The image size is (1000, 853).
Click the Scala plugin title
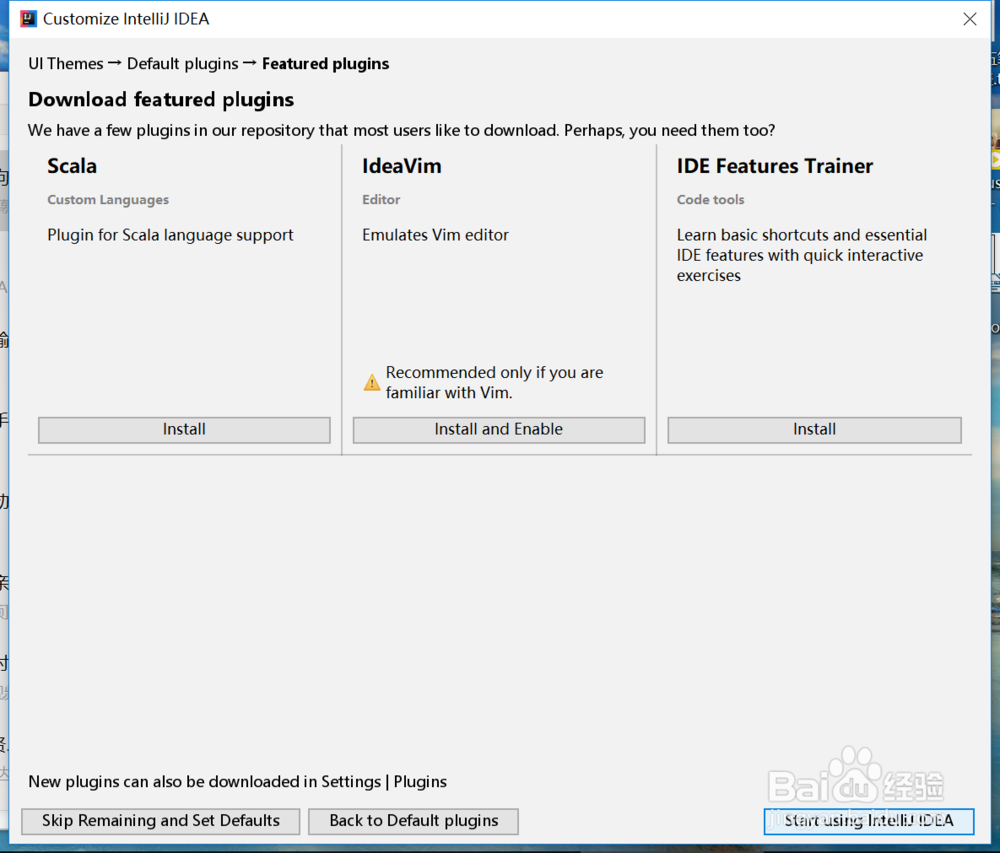pyautogui.click(x=72, y=166)
